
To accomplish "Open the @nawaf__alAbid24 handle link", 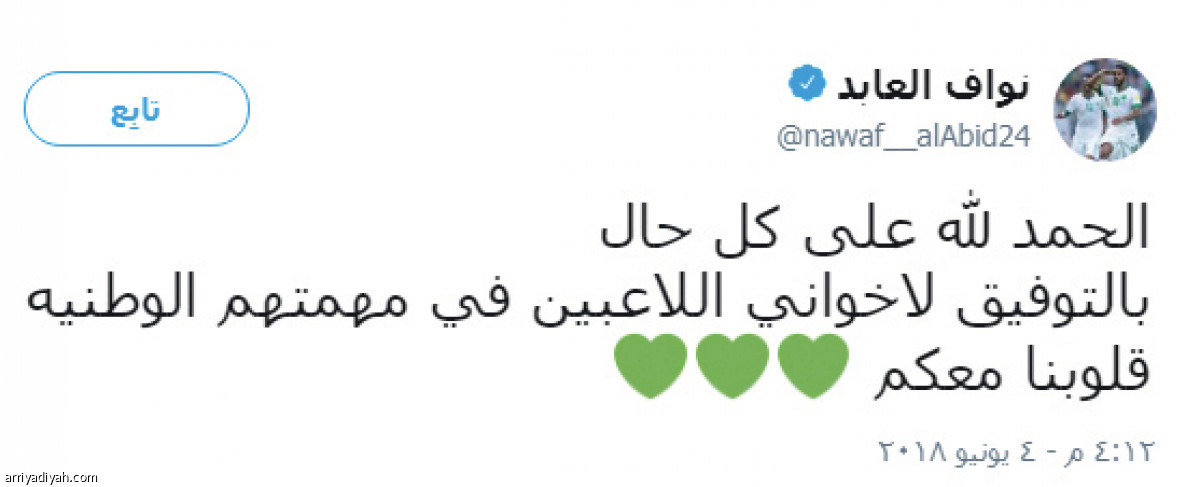I will 905,137.
